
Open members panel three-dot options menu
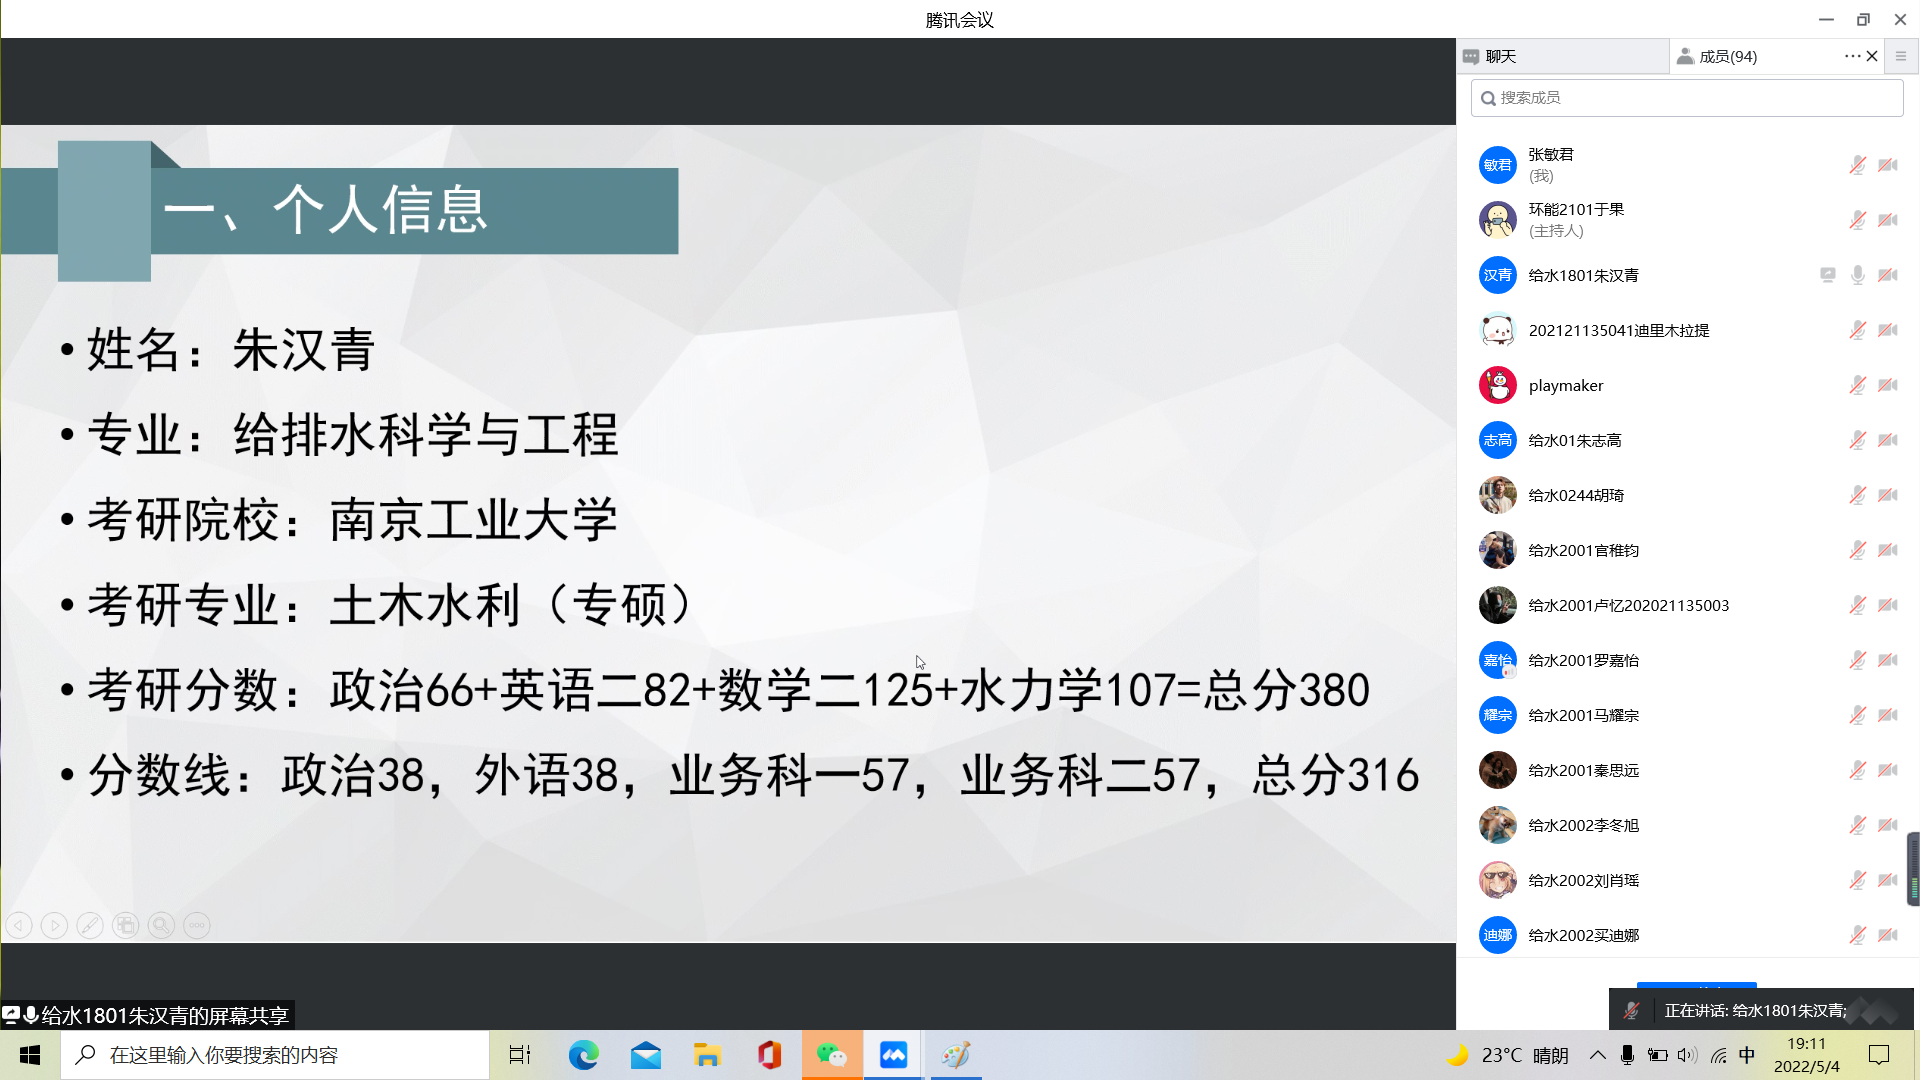pyautogui.click(x=1852, y=56)
